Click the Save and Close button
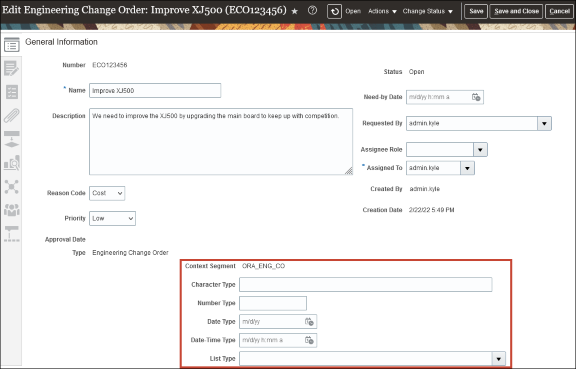 (x=516, y=11)
